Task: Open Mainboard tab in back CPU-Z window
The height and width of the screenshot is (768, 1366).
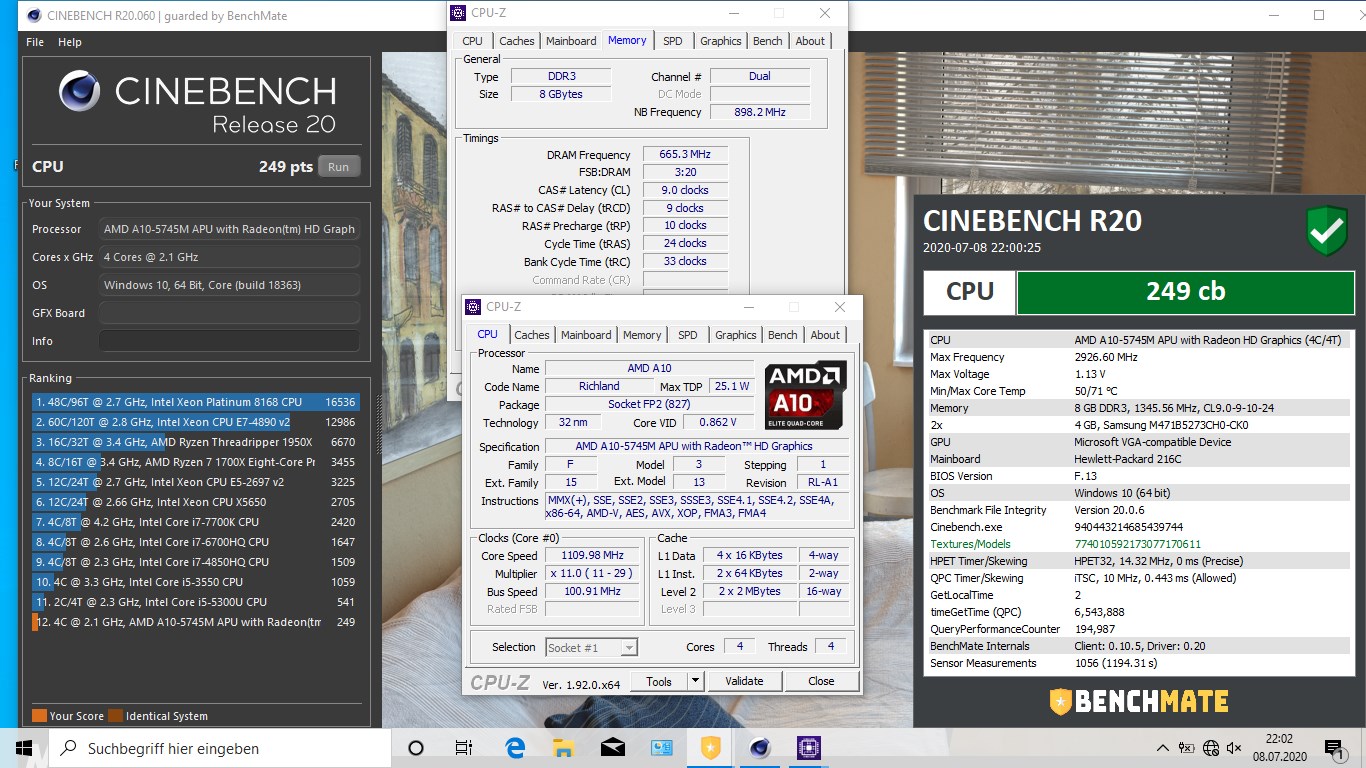Action: point(571,41)
